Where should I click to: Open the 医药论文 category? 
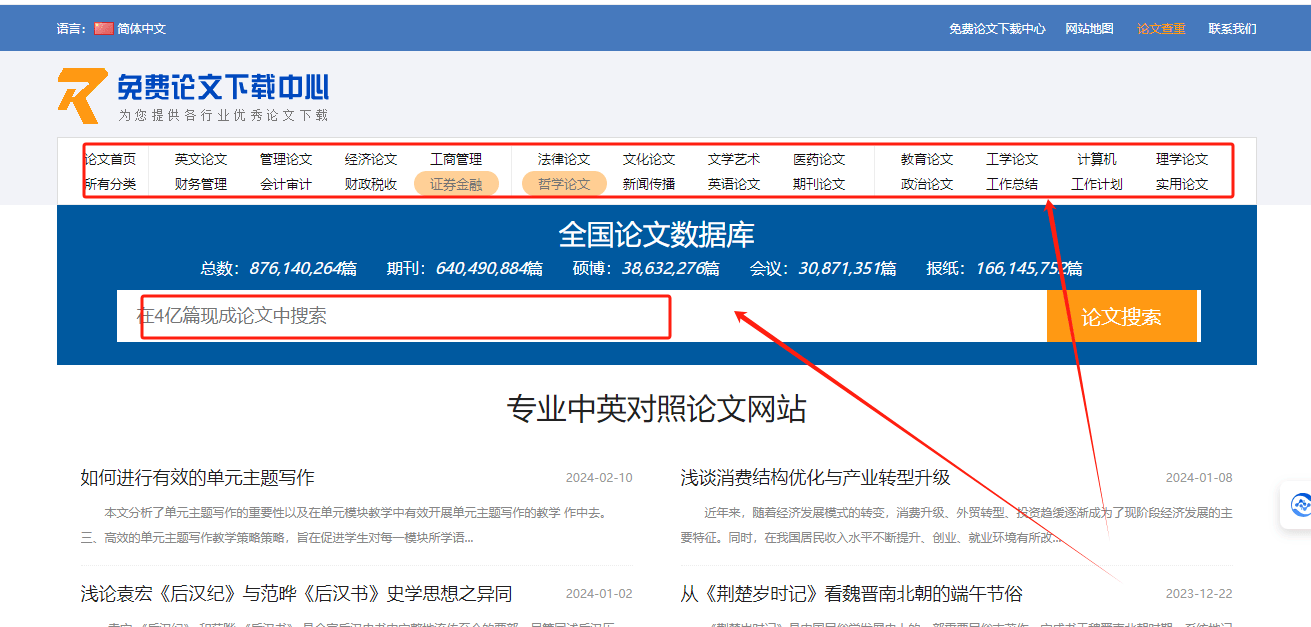coord(819,158)
